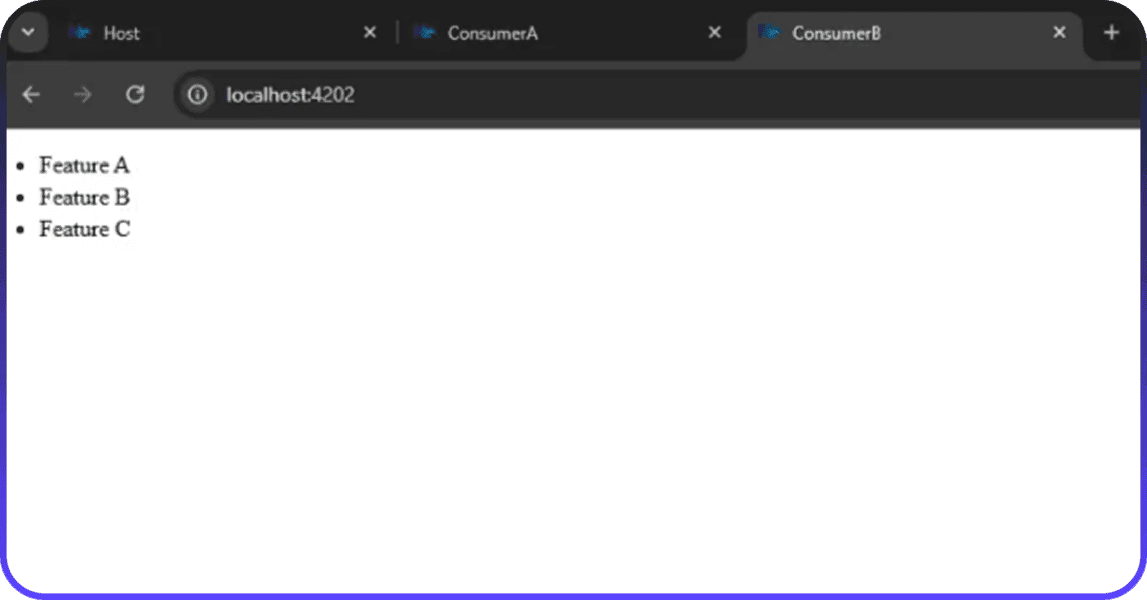Open a new tab with plus button

pyautogui.click(x=1111, y=33)
